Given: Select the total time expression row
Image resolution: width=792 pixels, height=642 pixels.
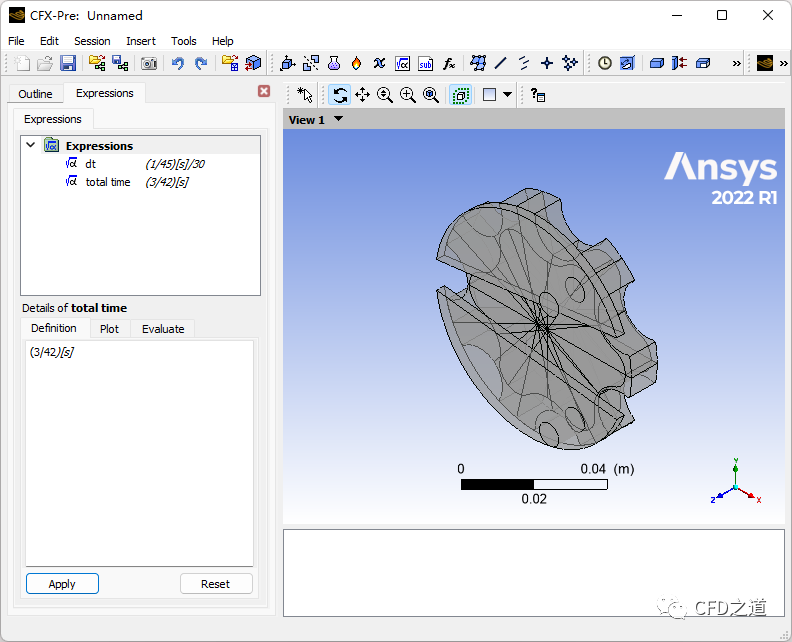Looking at the screenshot, I should [x=140, y=182].
